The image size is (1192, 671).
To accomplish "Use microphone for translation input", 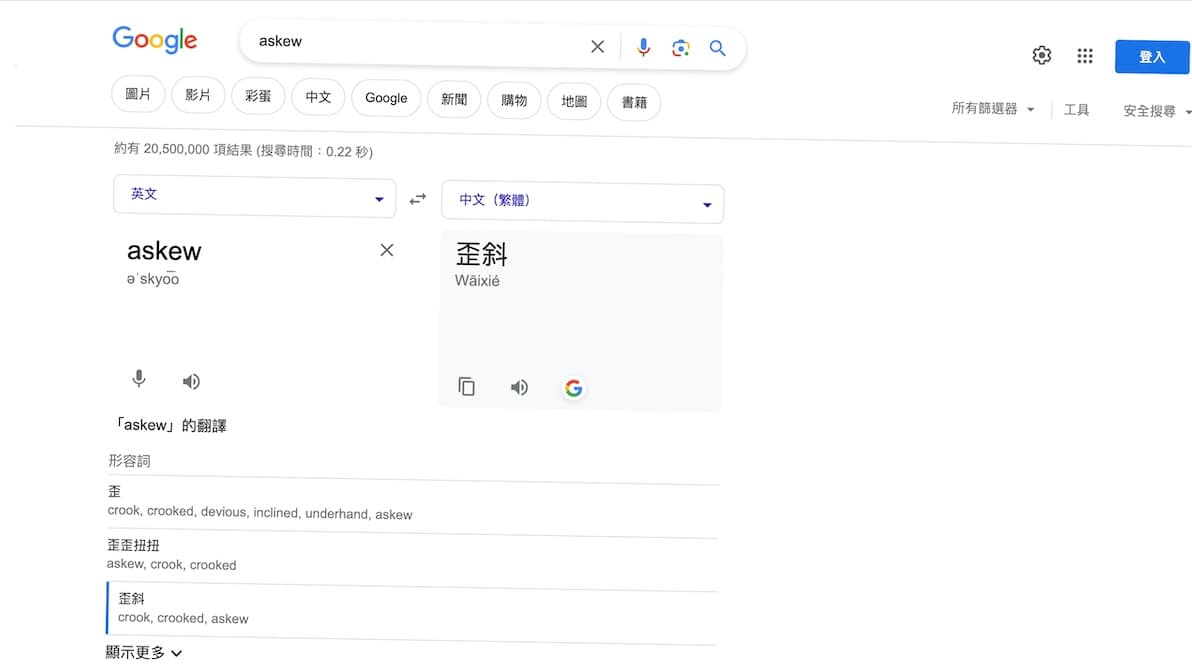I will 138,378.
